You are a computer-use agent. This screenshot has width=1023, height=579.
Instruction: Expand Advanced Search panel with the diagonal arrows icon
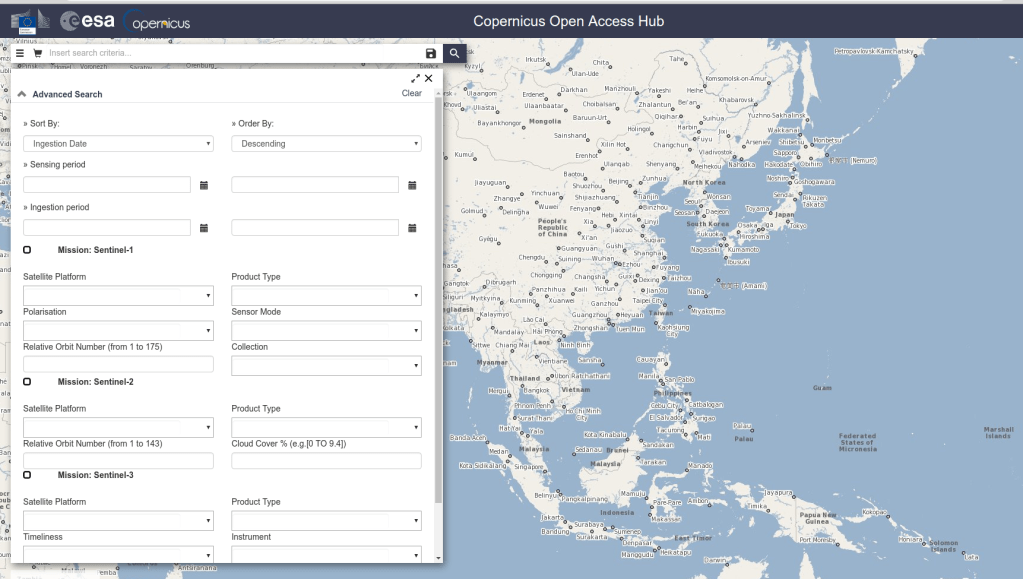415,77
